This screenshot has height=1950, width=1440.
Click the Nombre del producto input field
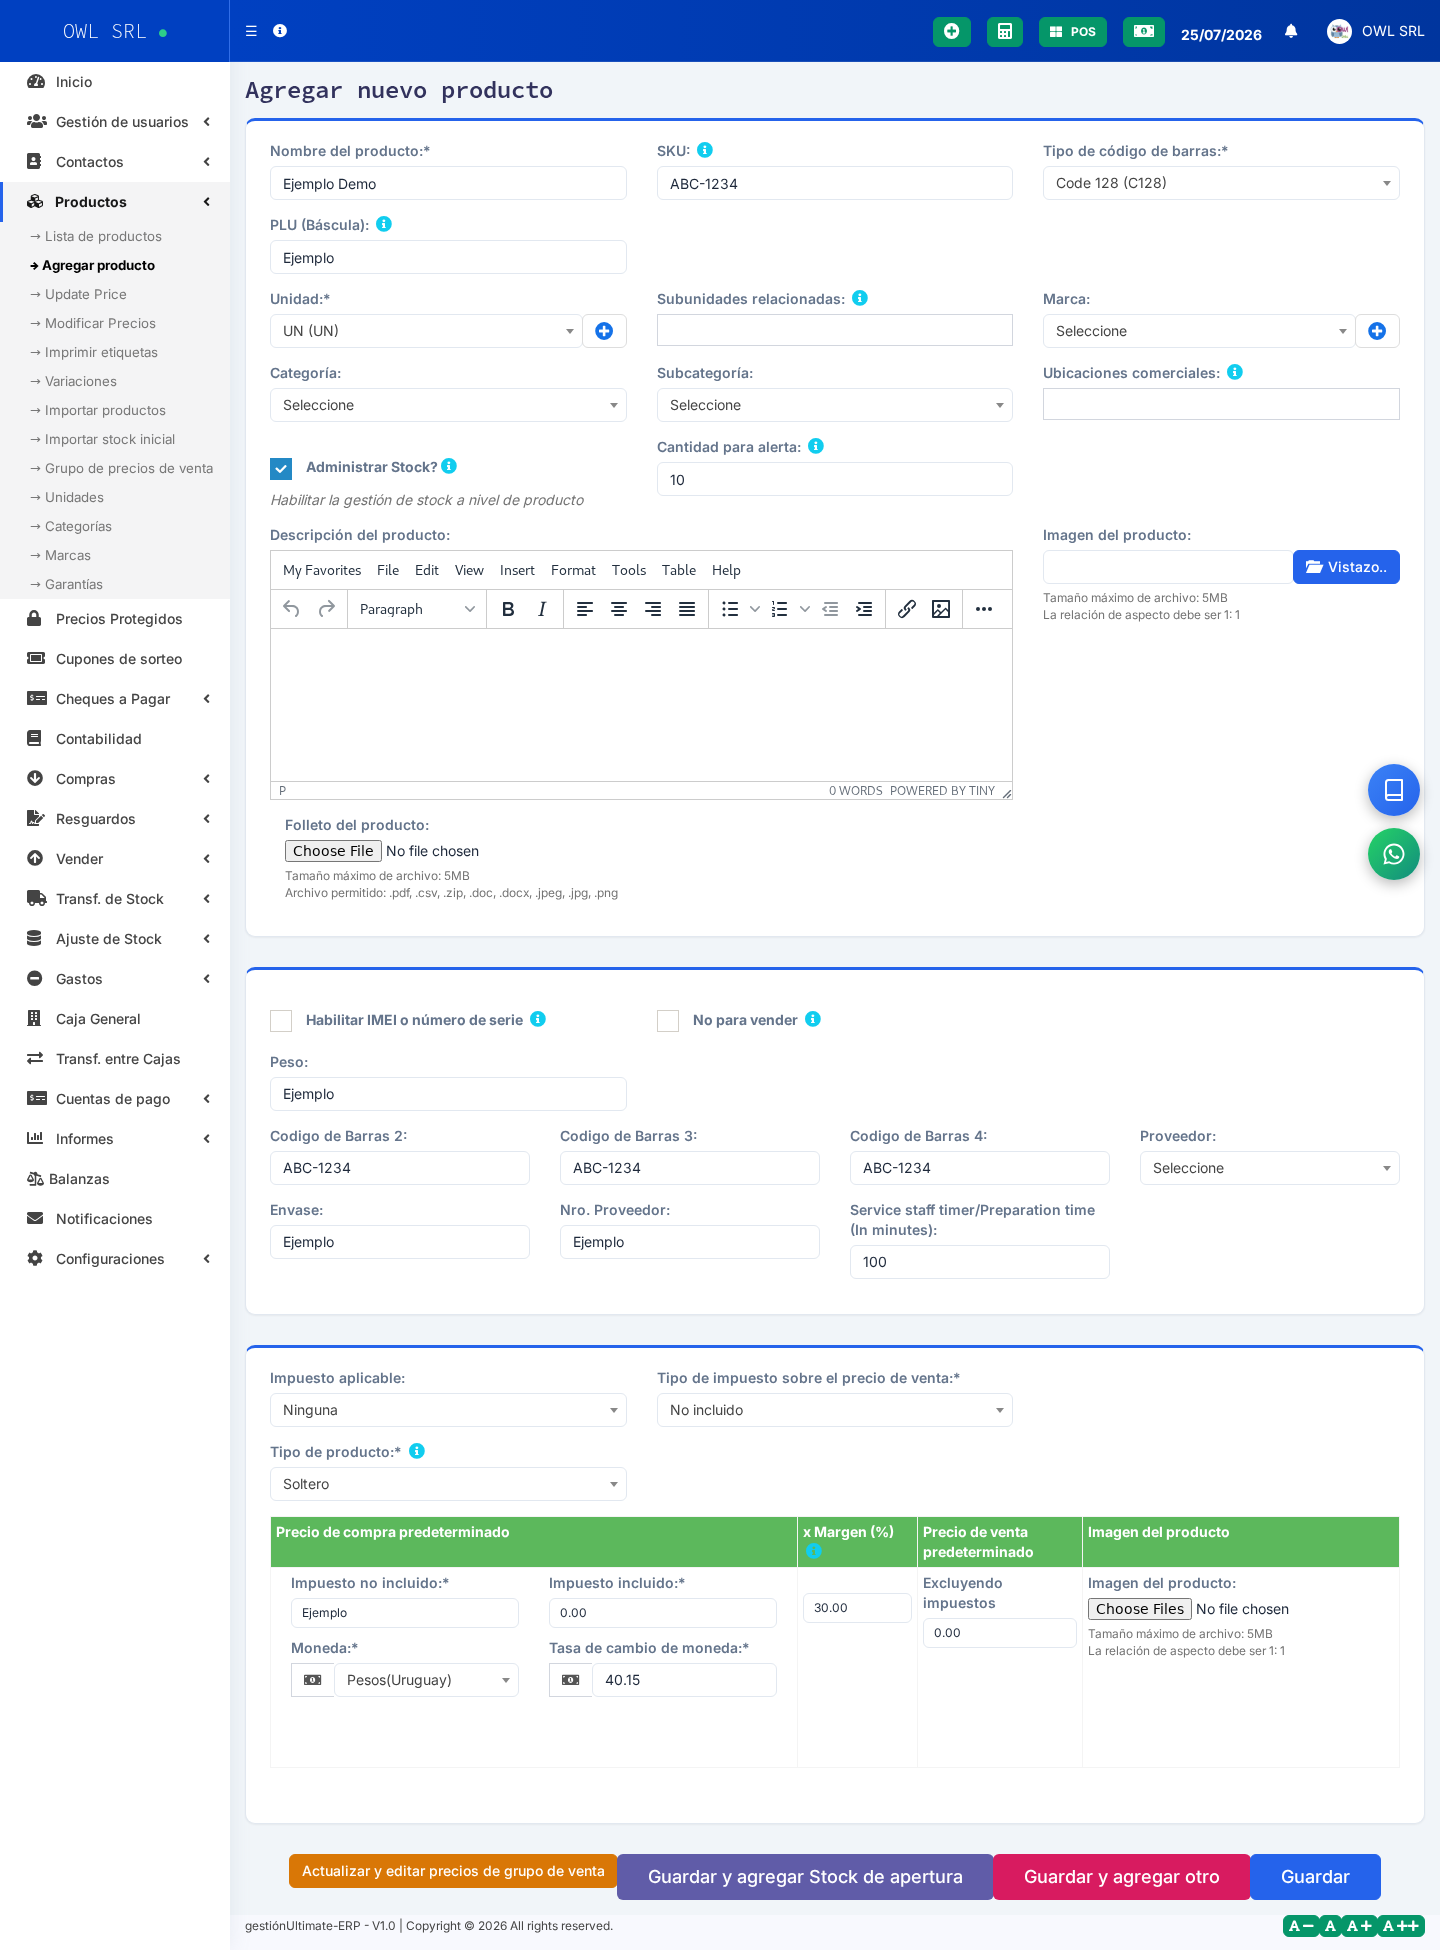tap(448, 183)
